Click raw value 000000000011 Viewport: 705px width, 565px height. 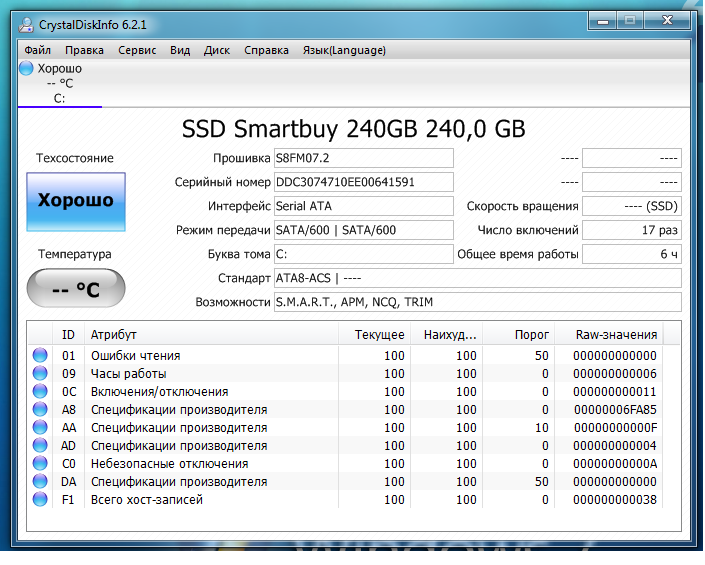[x=615, y=391]
